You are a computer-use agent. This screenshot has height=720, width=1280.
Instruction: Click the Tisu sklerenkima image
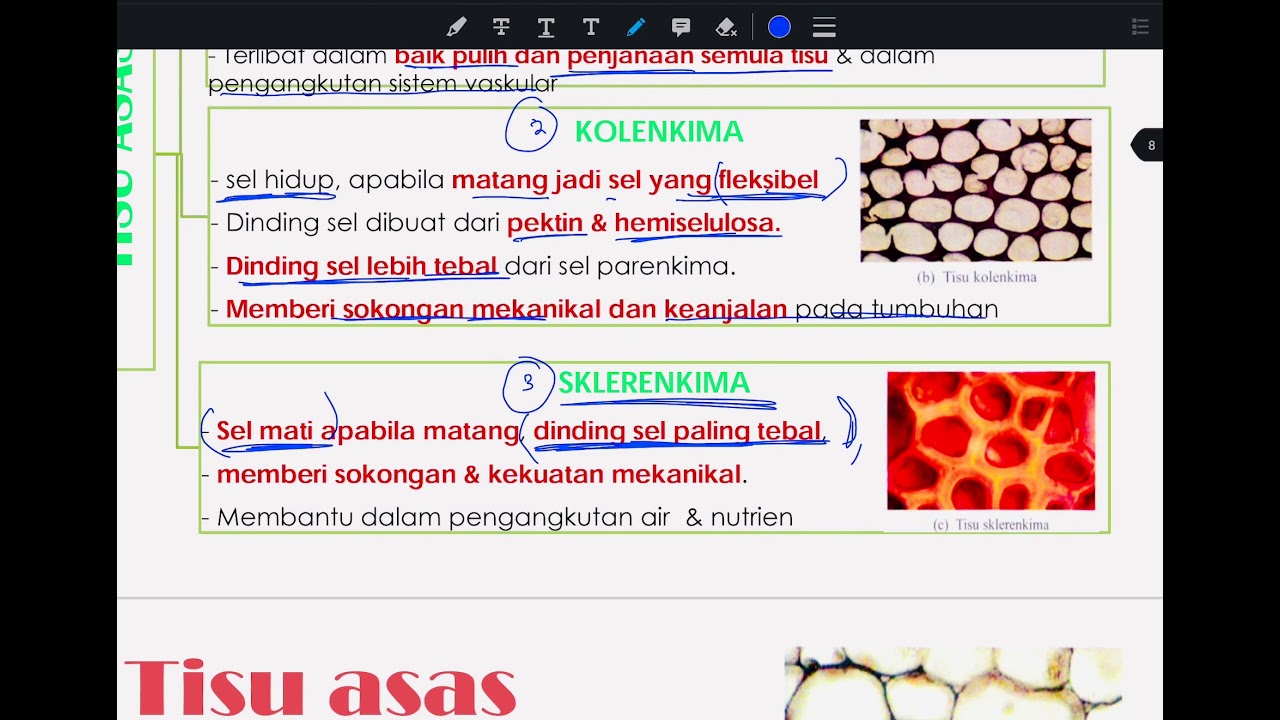point(991,440)
